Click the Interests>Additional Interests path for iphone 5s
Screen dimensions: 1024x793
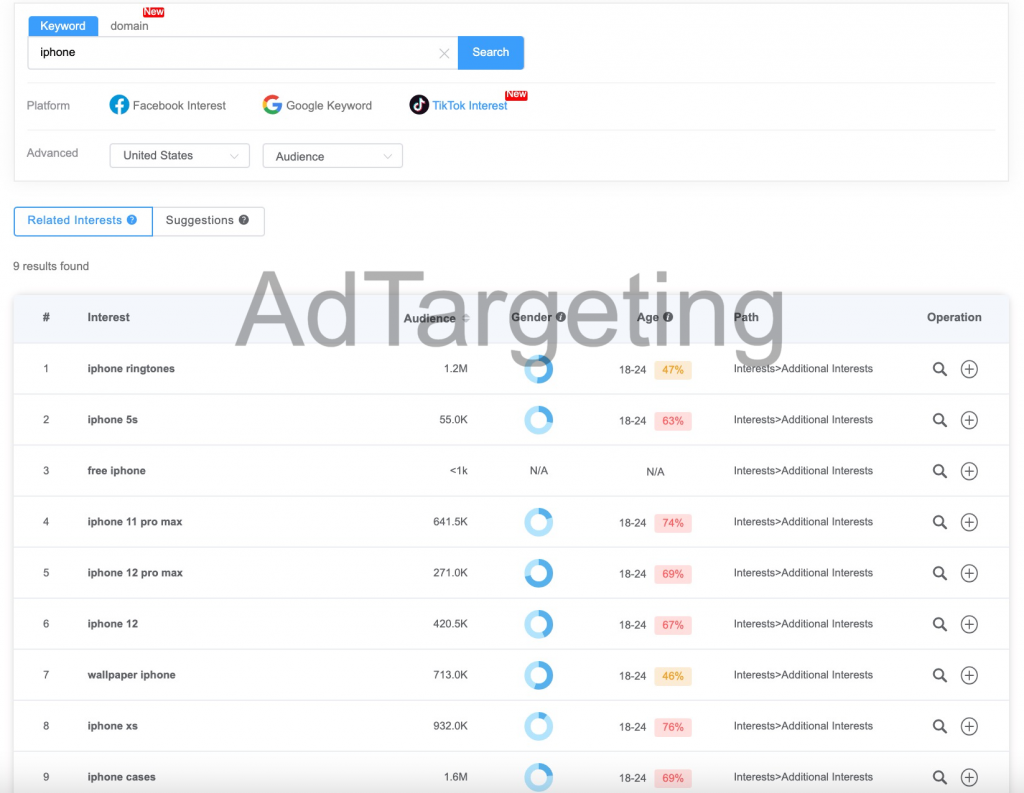(803, 419)
